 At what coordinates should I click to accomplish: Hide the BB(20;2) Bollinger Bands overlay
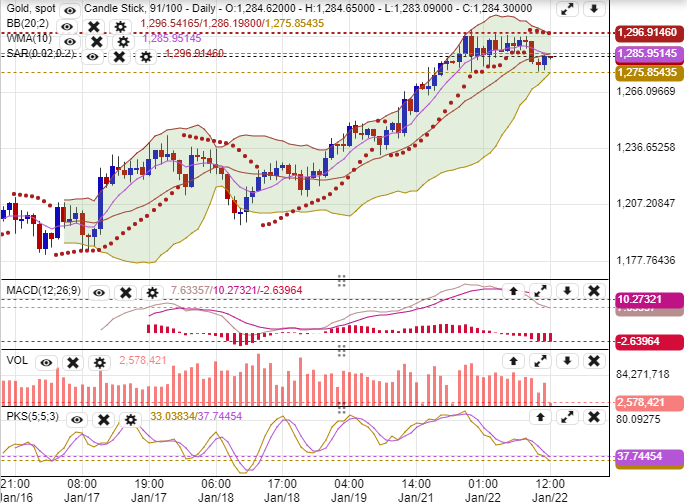coord(67,25)
